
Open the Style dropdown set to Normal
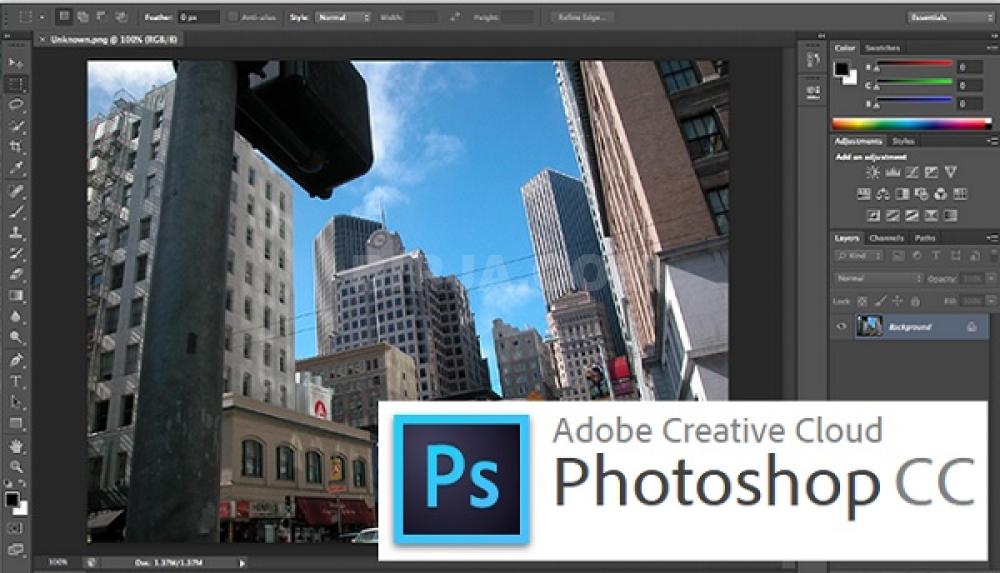(343, 17)
